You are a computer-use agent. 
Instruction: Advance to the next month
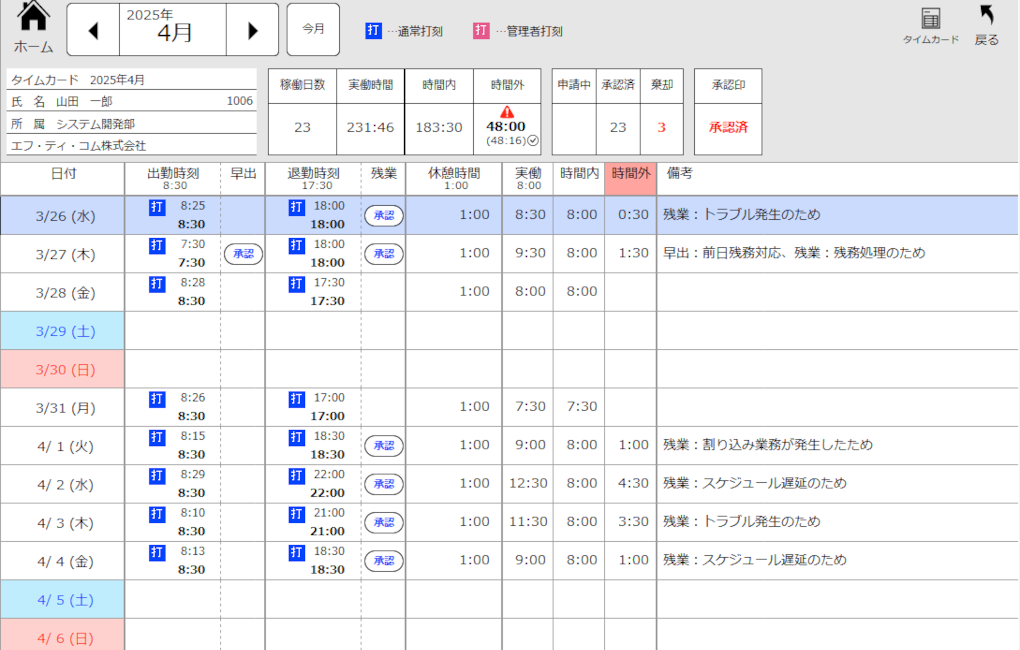(252, 30)
